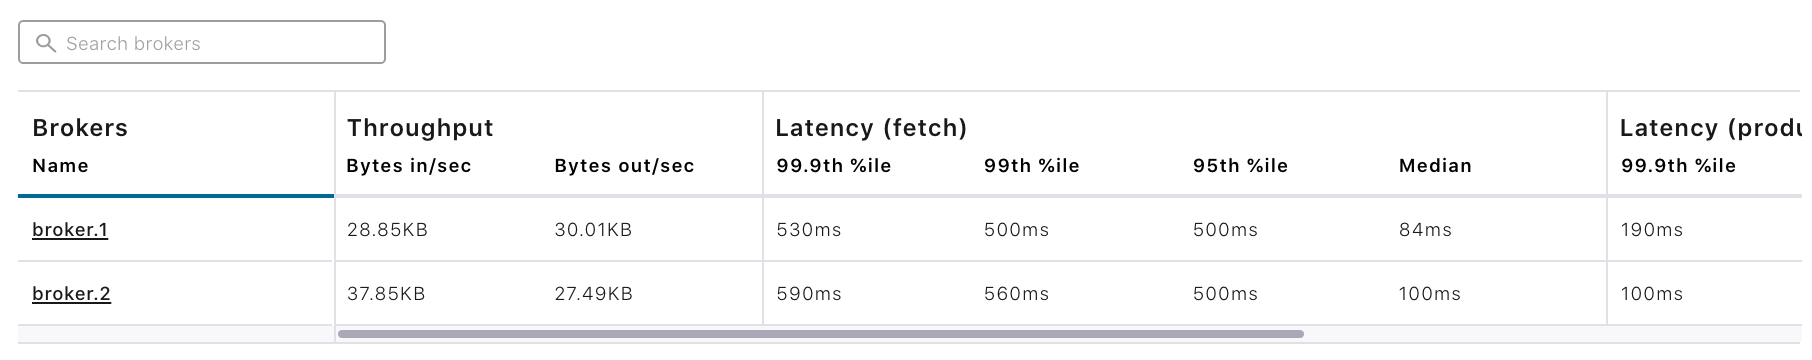Sort by produce 99.9th %ile column
This screenshot has height=360, width=1812.
pos(1678,166)
